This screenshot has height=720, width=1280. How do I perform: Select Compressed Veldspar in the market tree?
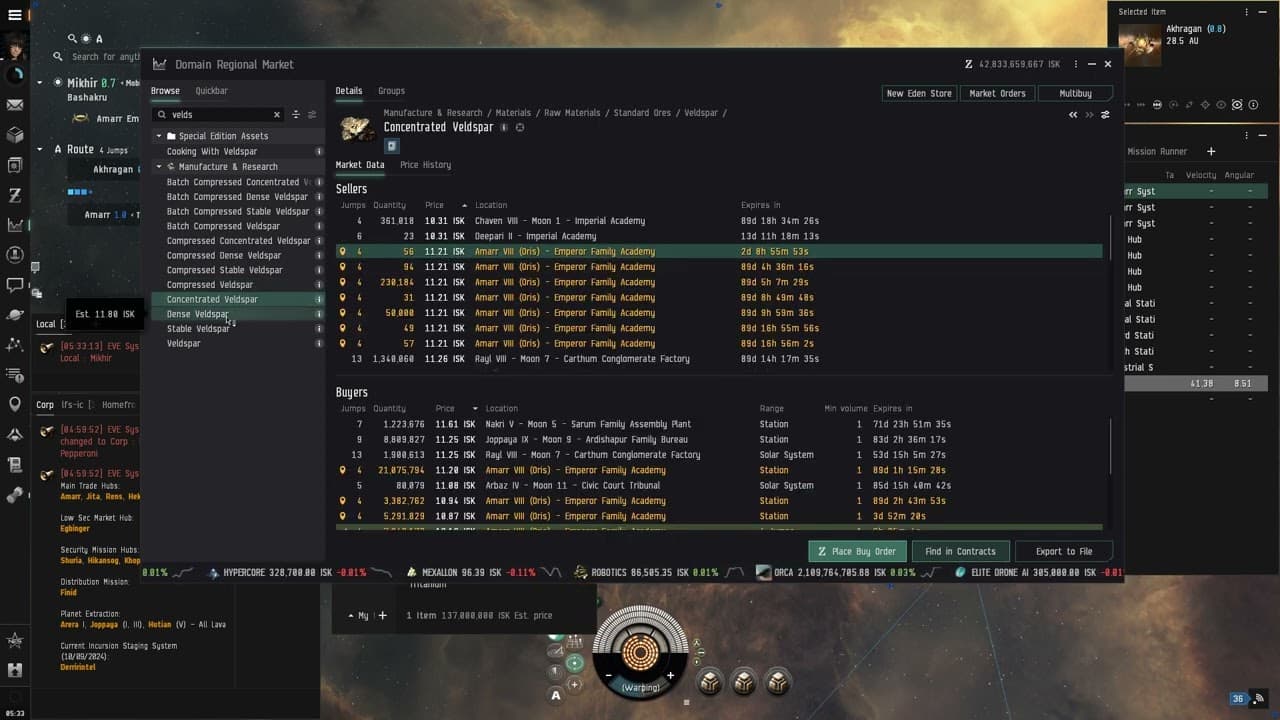[x=210, y=285]
